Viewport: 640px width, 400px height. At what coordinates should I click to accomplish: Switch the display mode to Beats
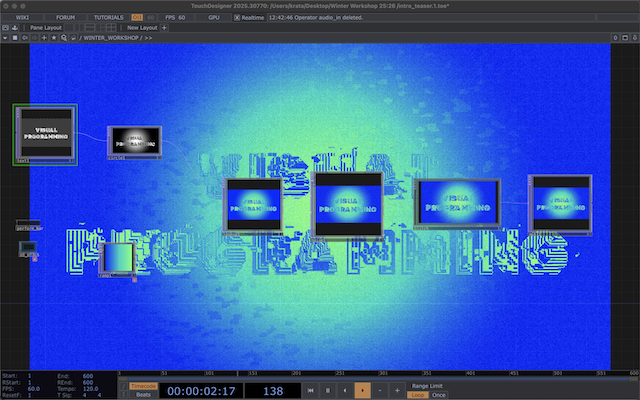144,394
